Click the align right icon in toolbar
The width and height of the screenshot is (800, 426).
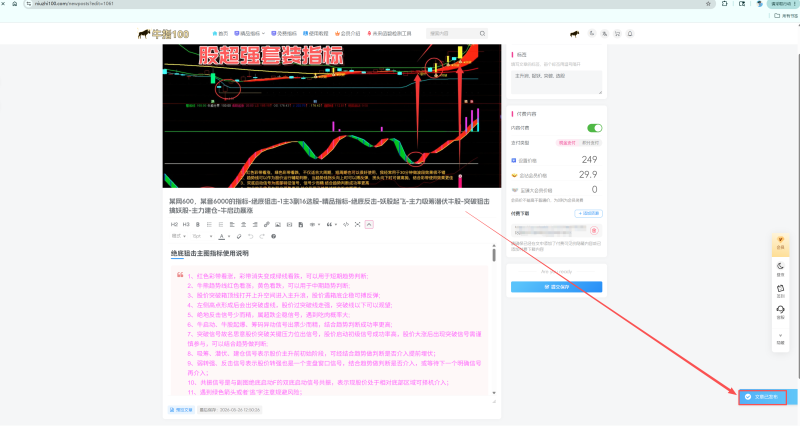point(255,224)
